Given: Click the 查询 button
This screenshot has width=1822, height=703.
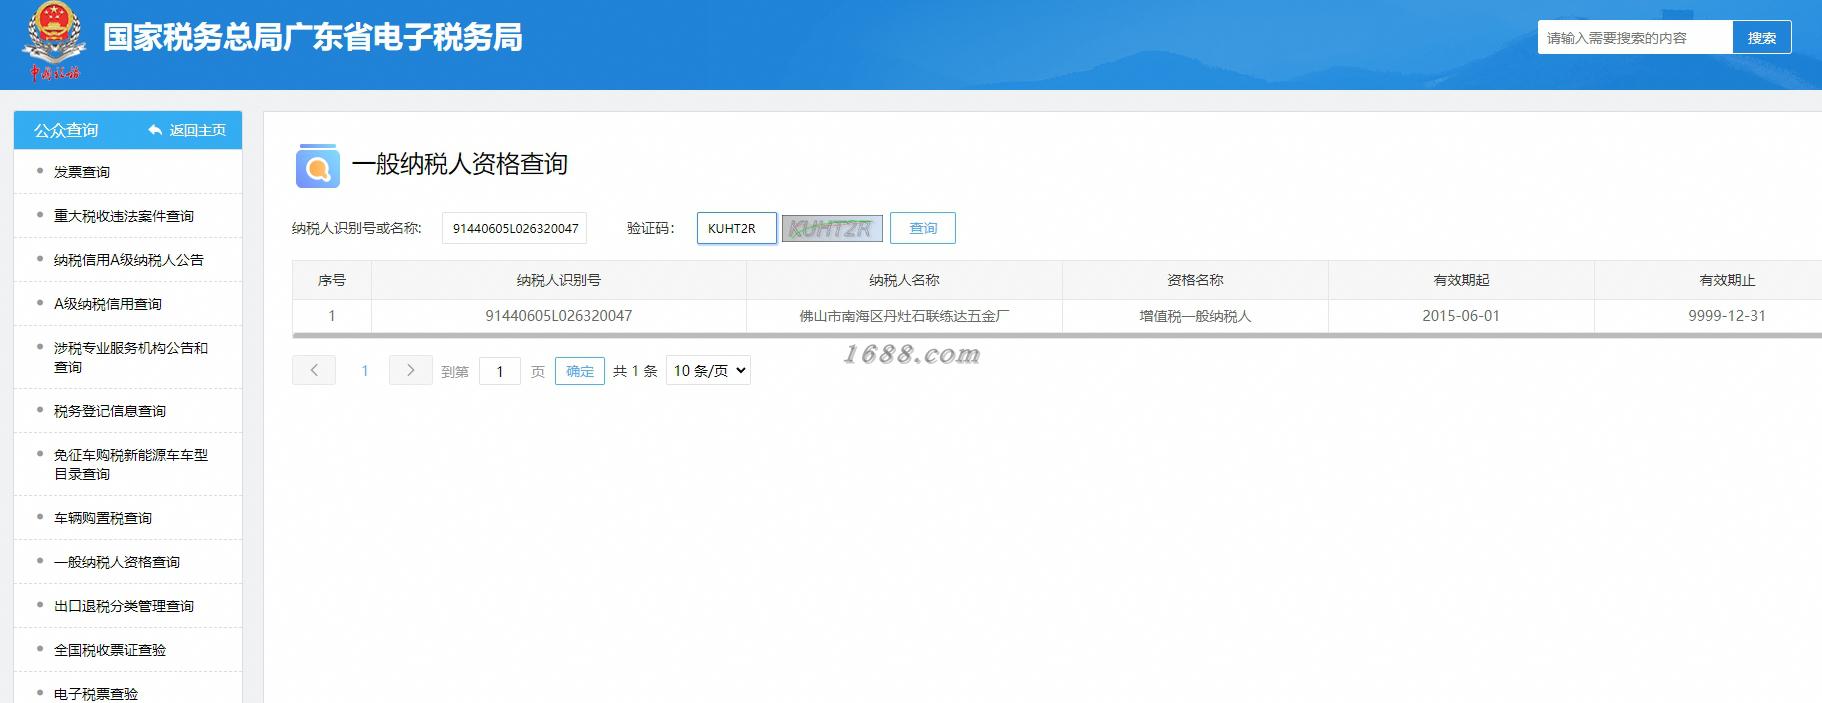Looking at the screenshot, I should tap(923, 228).
